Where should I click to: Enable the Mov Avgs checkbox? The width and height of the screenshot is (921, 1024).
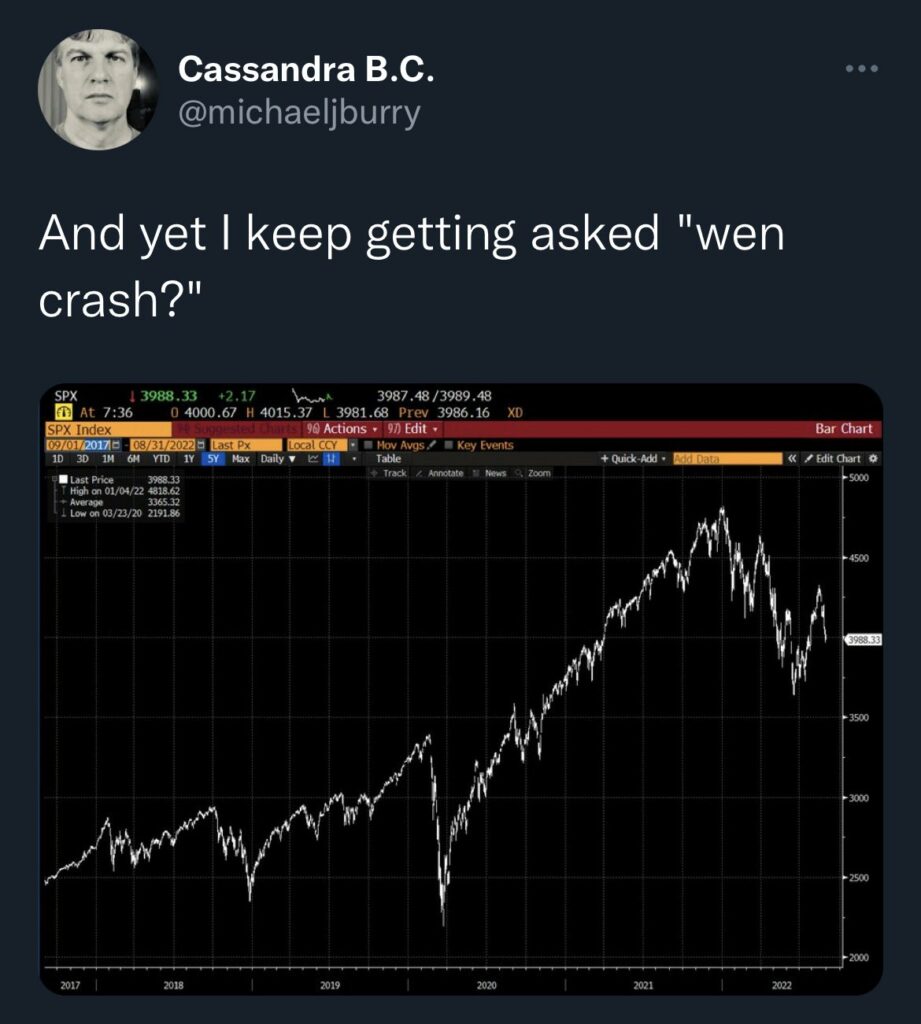pyautogui.click(x=368, y=445)
